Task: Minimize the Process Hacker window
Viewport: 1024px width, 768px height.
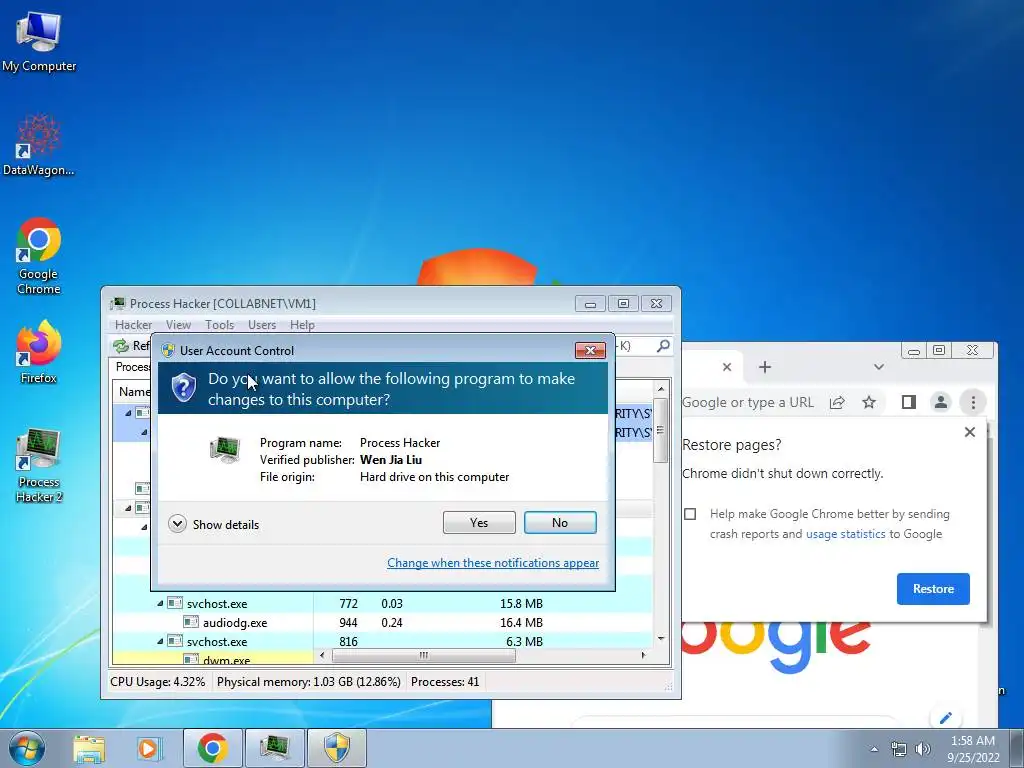Action: click(590, 304)
